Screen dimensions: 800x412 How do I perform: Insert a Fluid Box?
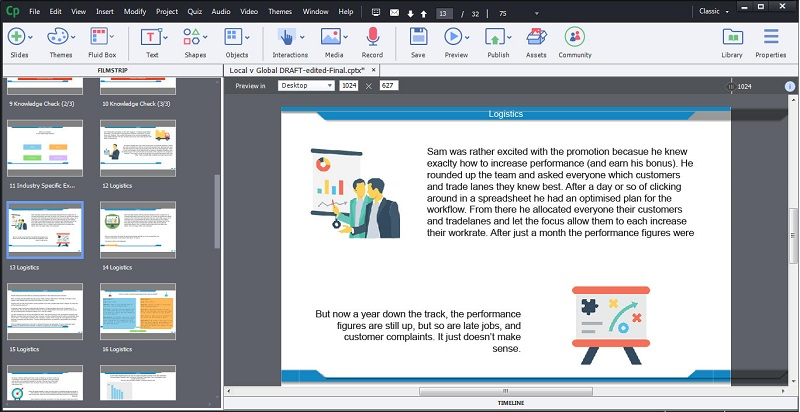pyautogui.click(x=103, y=37)
